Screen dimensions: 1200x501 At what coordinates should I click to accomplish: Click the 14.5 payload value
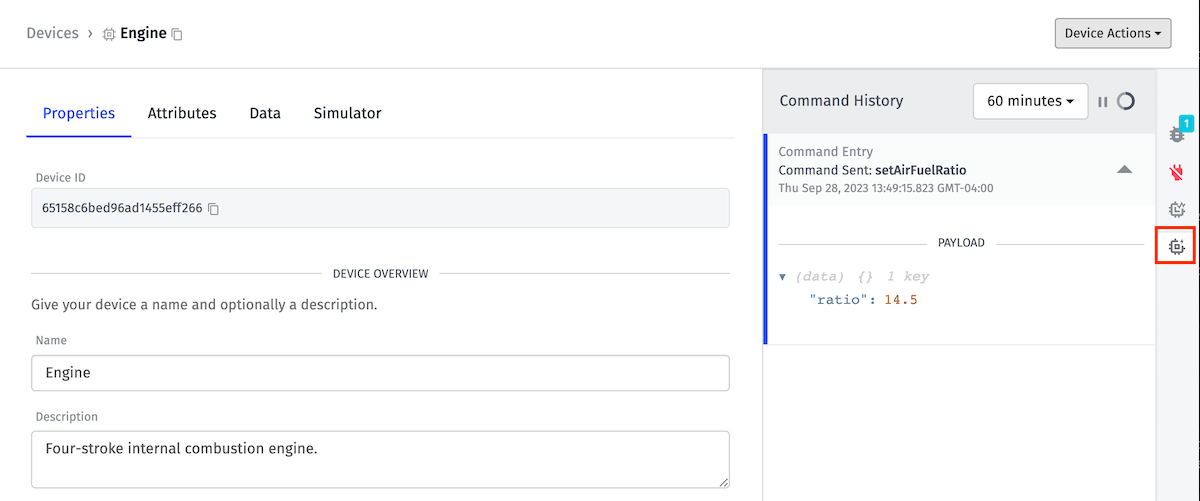tap(901, 300)
